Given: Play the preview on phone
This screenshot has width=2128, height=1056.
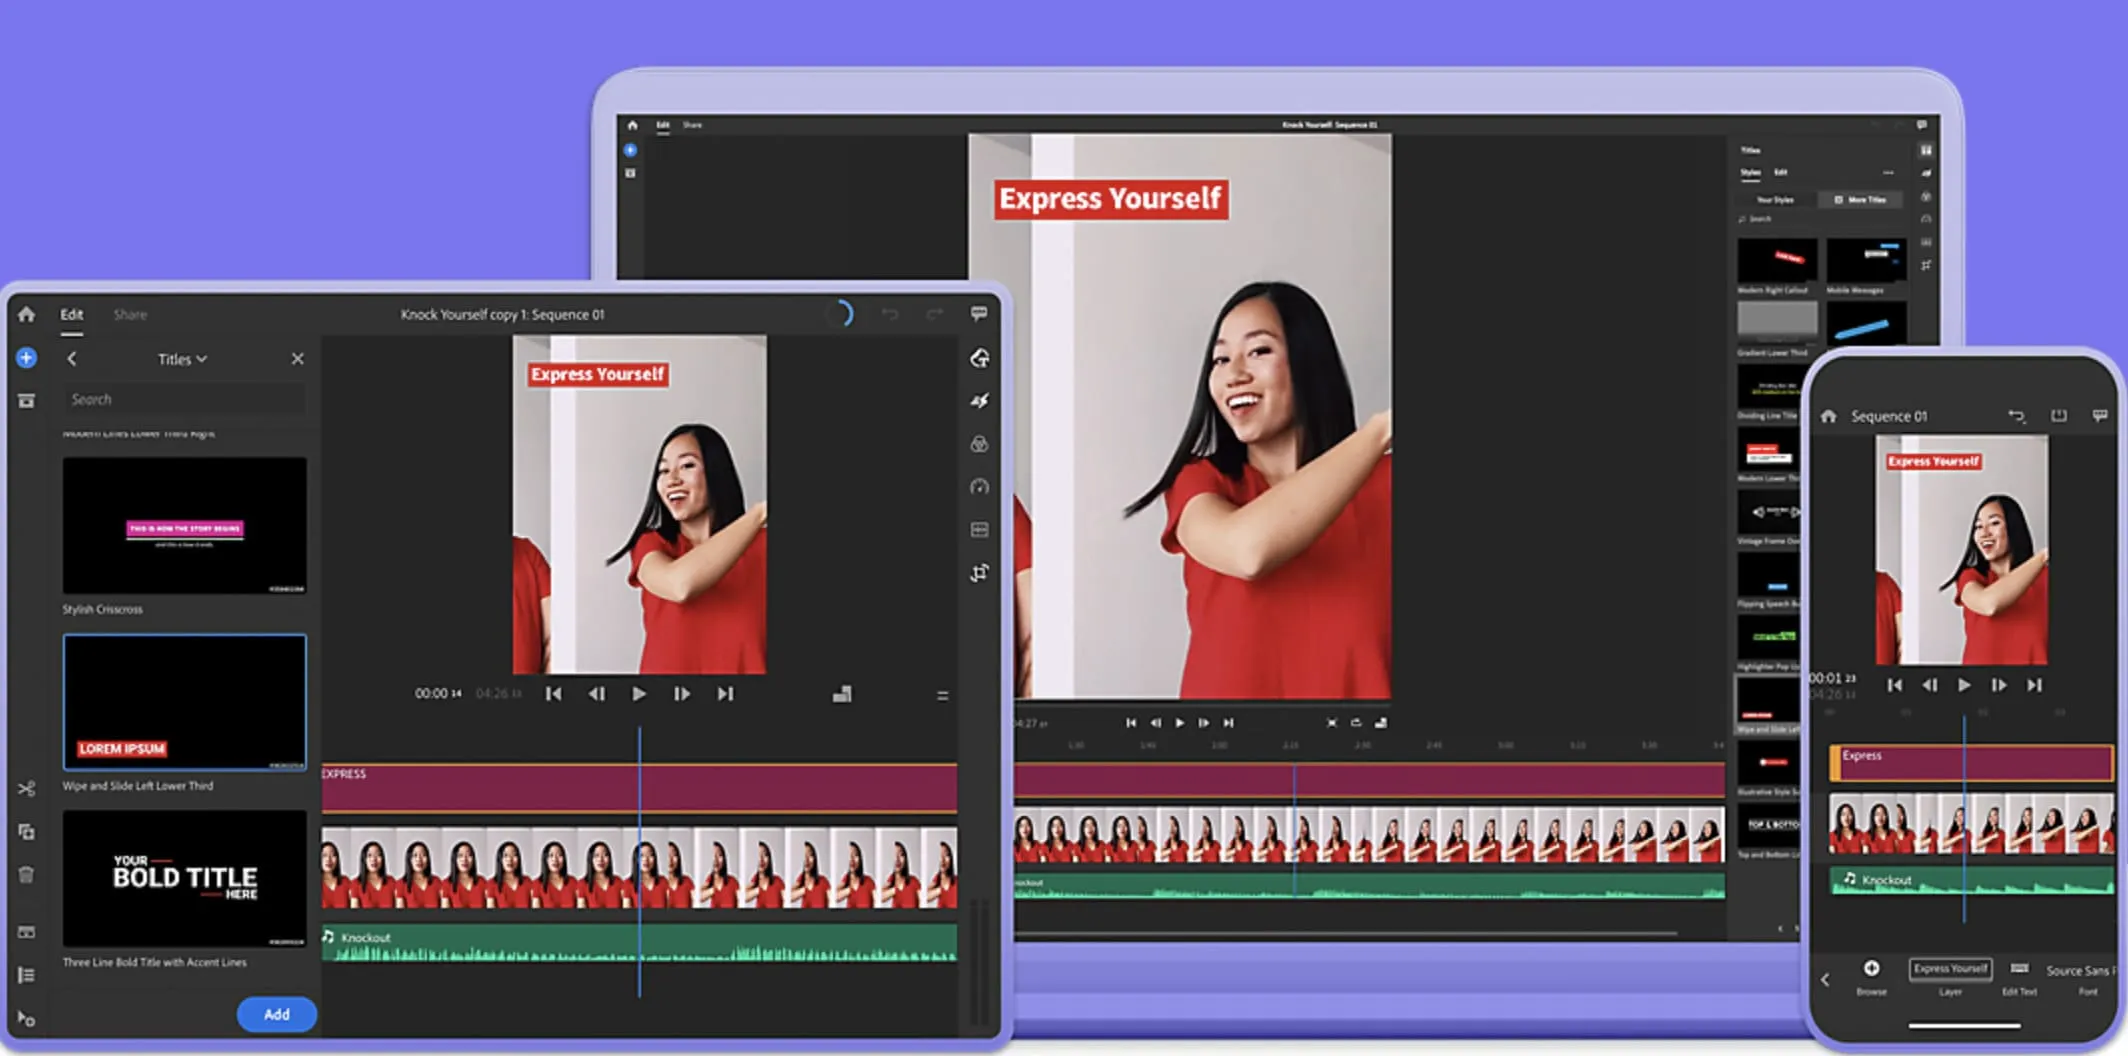Looking at the screenshot, I should 1964,685.
